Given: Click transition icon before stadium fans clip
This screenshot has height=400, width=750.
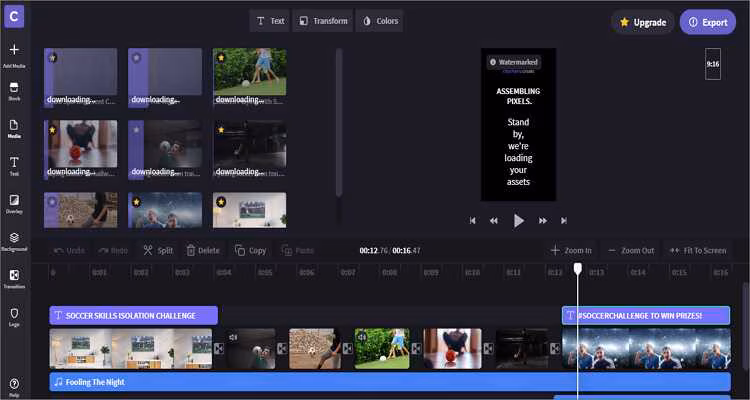Looking at the screenshot, I should 555,348.
